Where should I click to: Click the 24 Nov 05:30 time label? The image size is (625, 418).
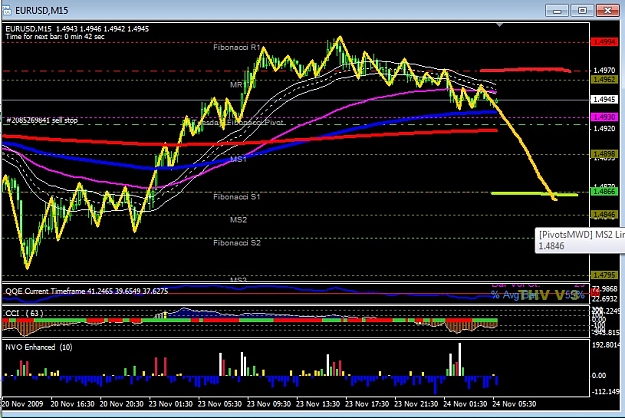(x=514, y=404)
